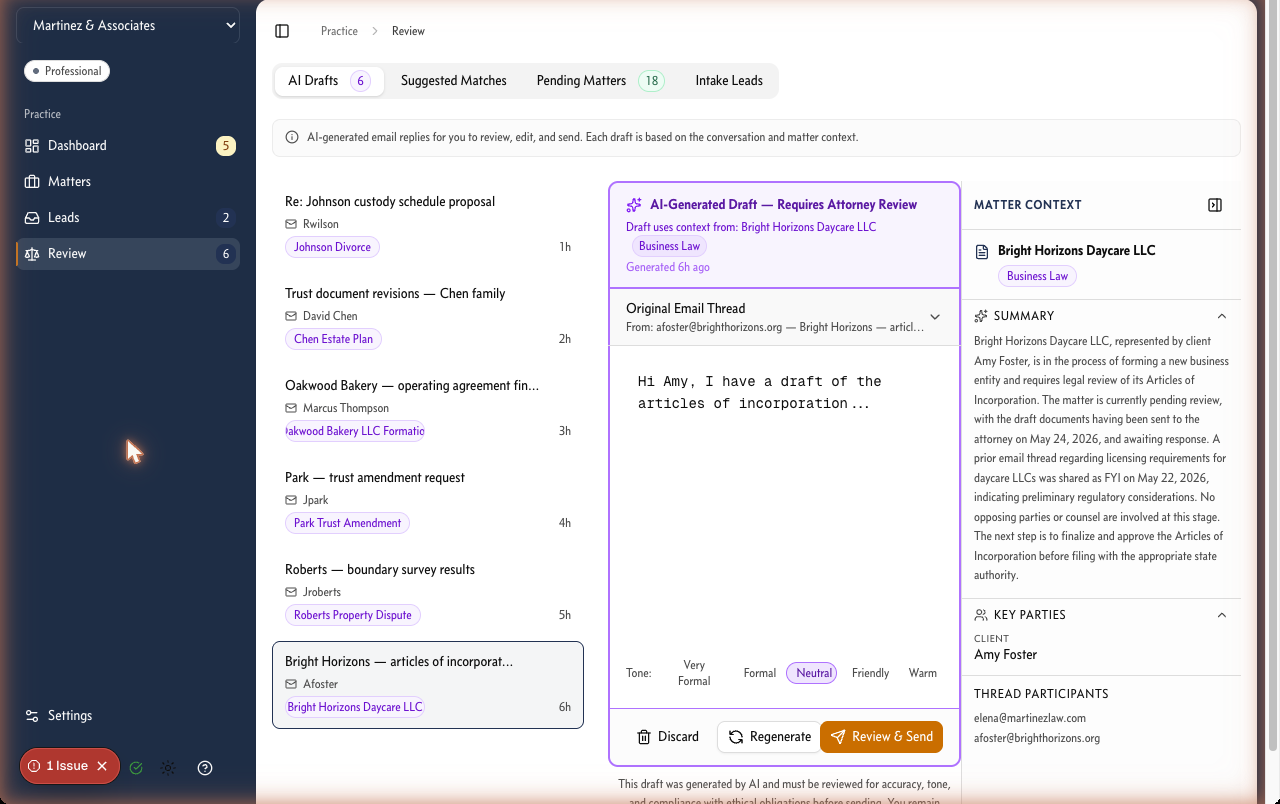Click the green check status icon
Viewport: 1280px width, 804px height.
coord(136,768)
